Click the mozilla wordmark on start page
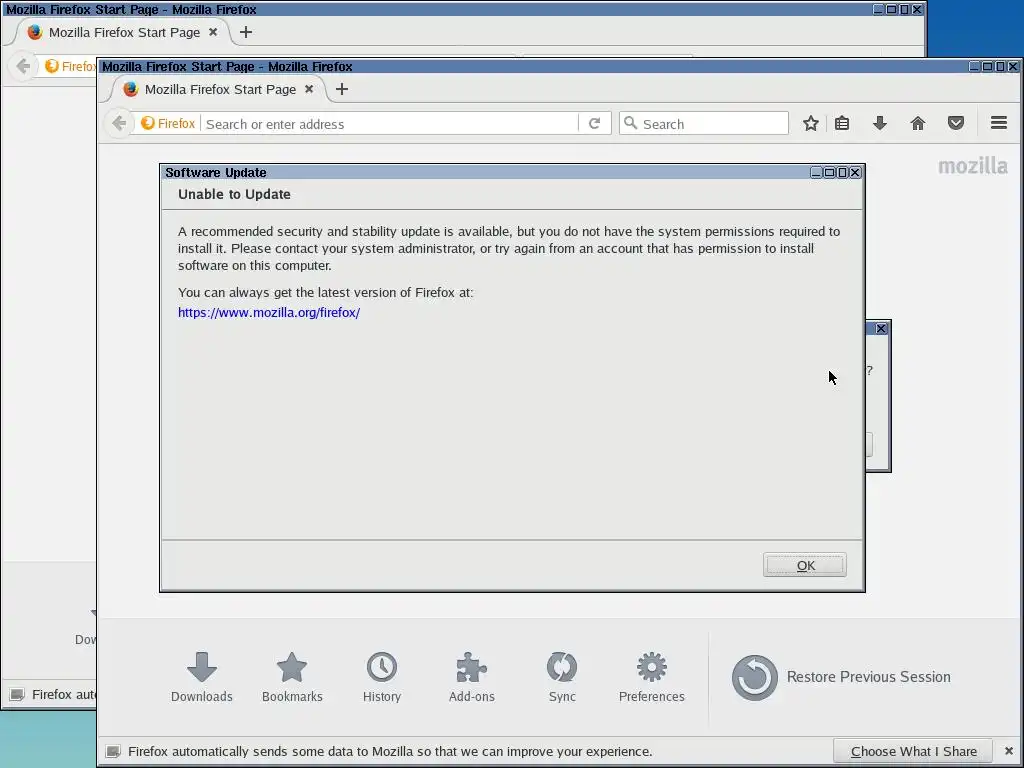The height and width of the screenshot is (768, 1024). pos(972,166)
